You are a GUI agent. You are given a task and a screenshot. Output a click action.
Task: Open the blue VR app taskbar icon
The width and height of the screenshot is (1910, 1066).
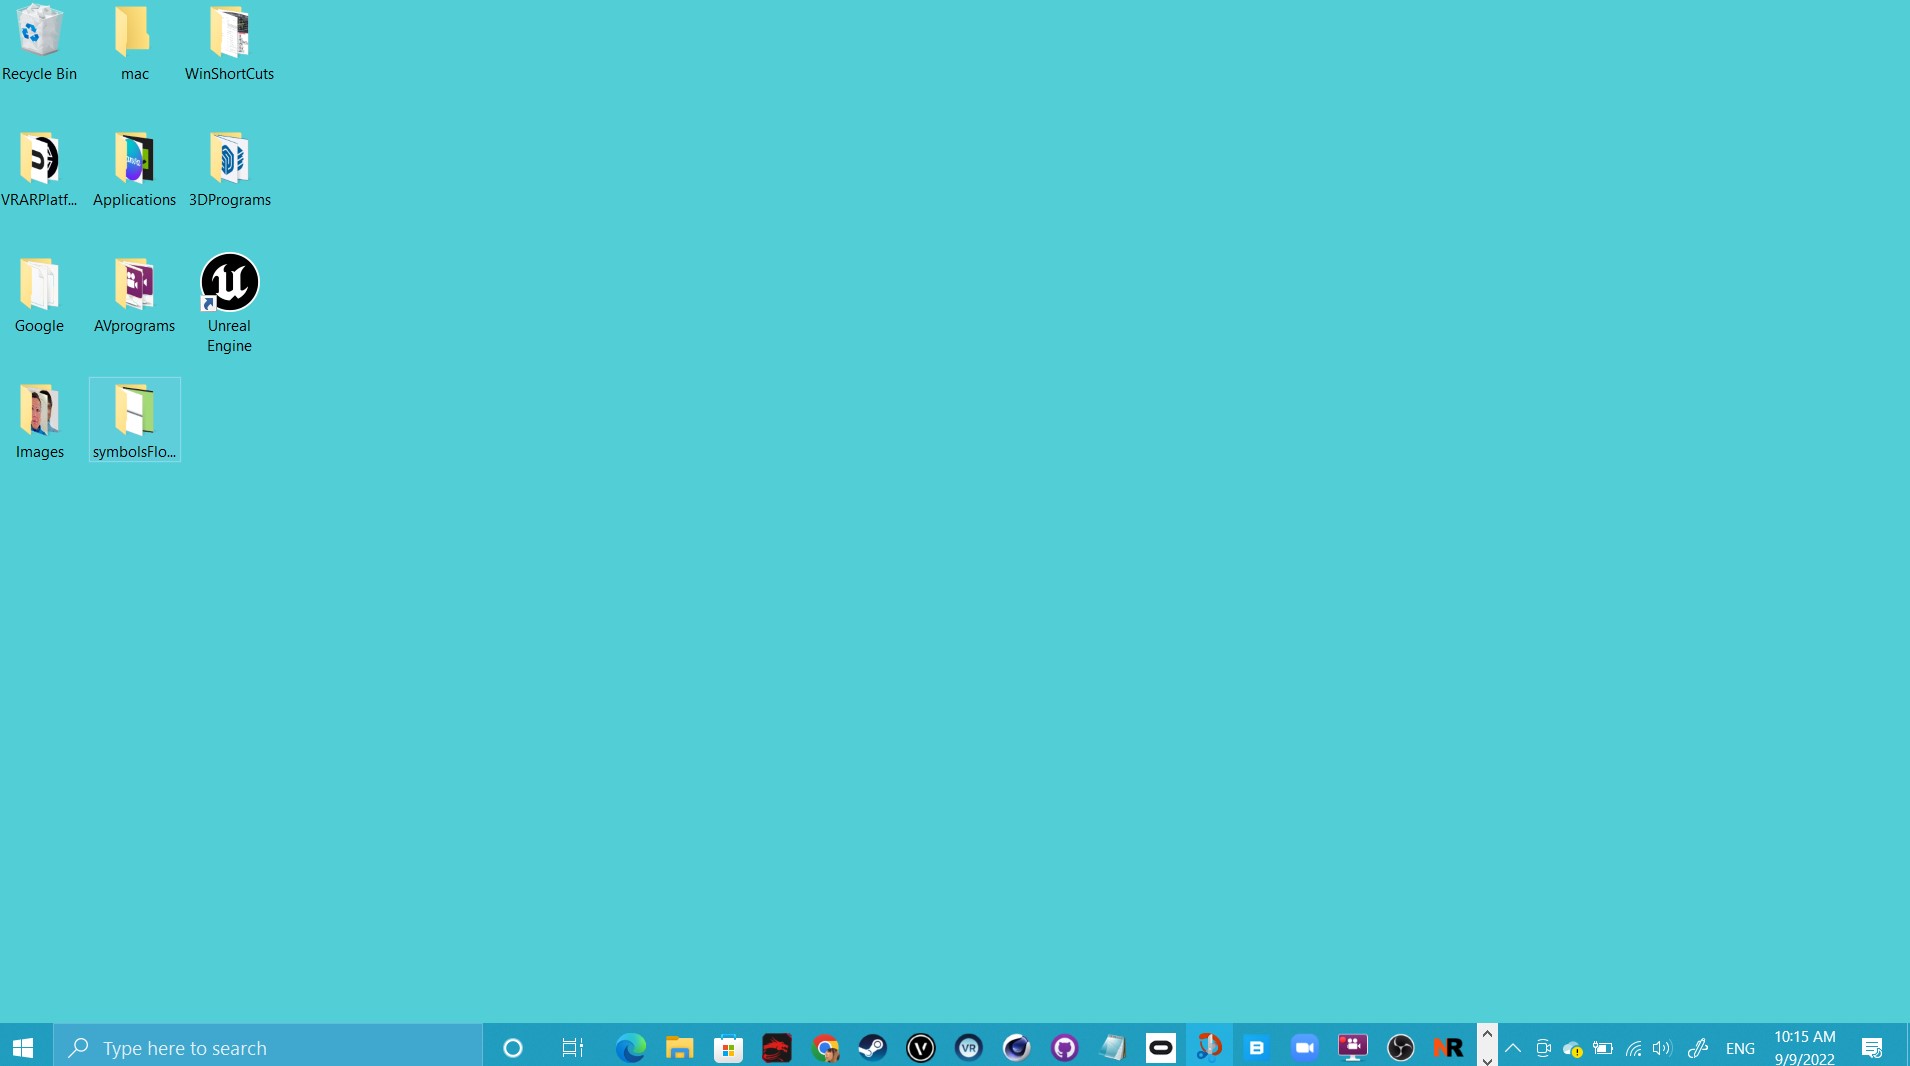point(969,1047)
